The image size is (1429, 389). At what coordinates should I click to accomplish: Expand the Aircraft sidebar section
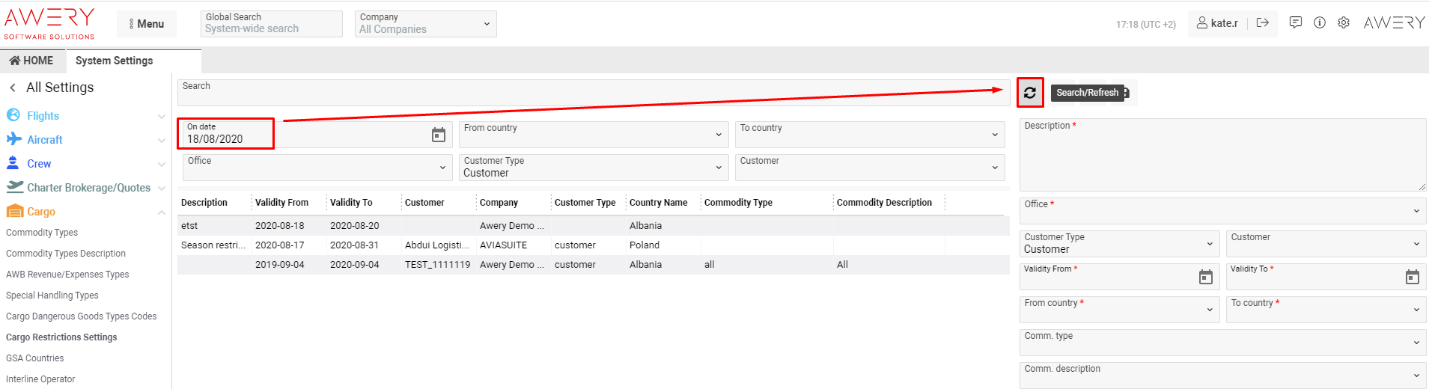(161, 140)
